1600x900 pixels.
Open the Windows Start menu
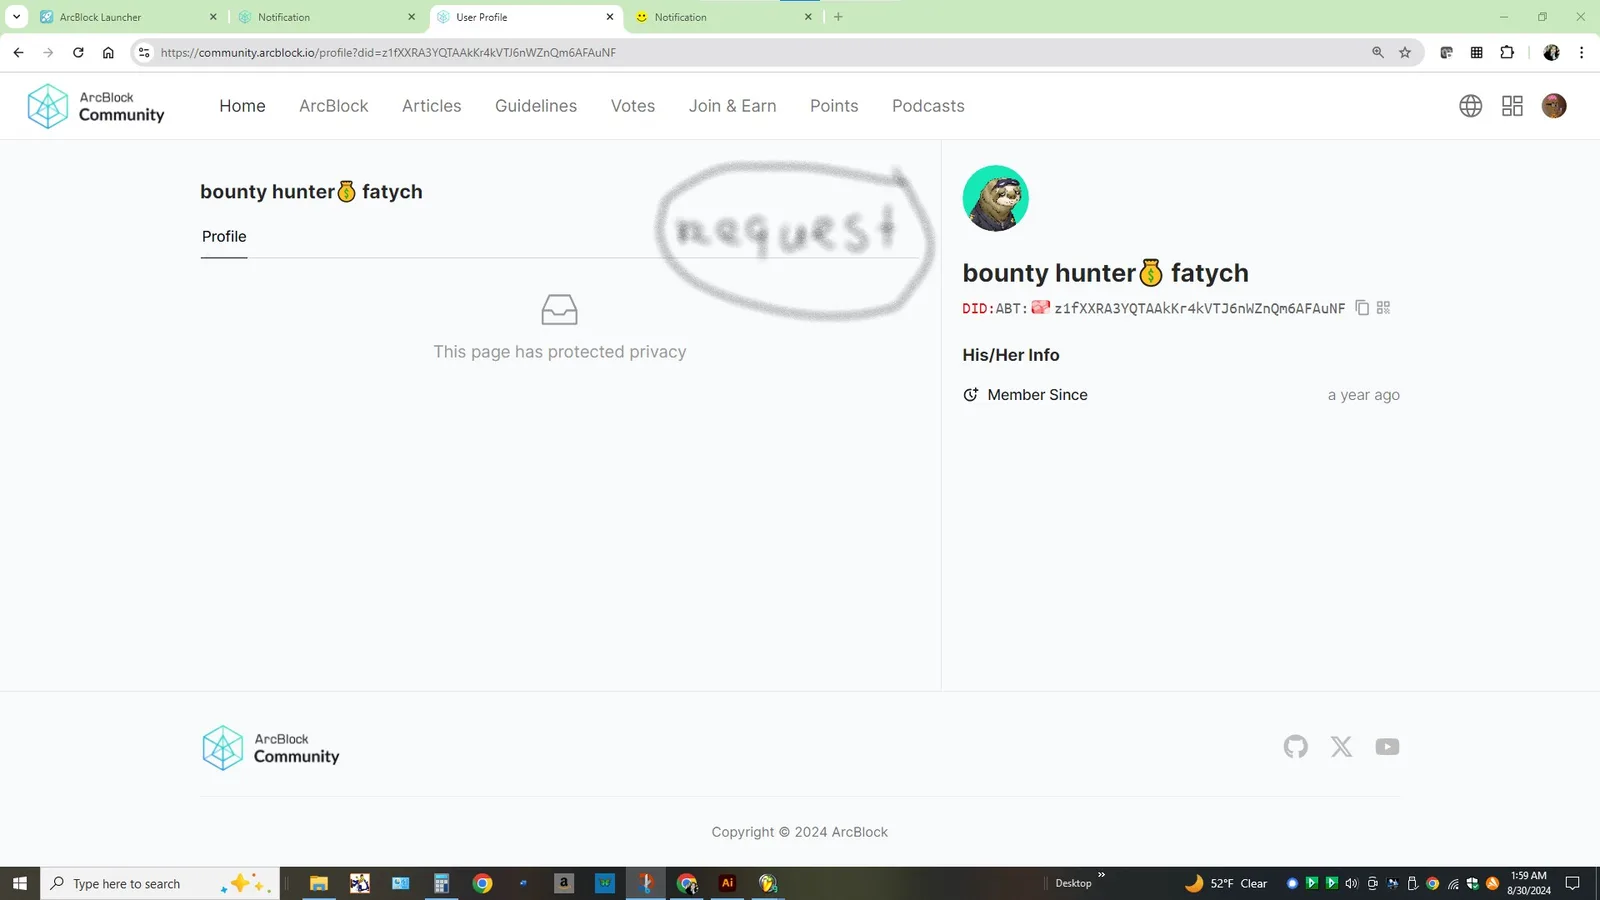coord(19,883)
